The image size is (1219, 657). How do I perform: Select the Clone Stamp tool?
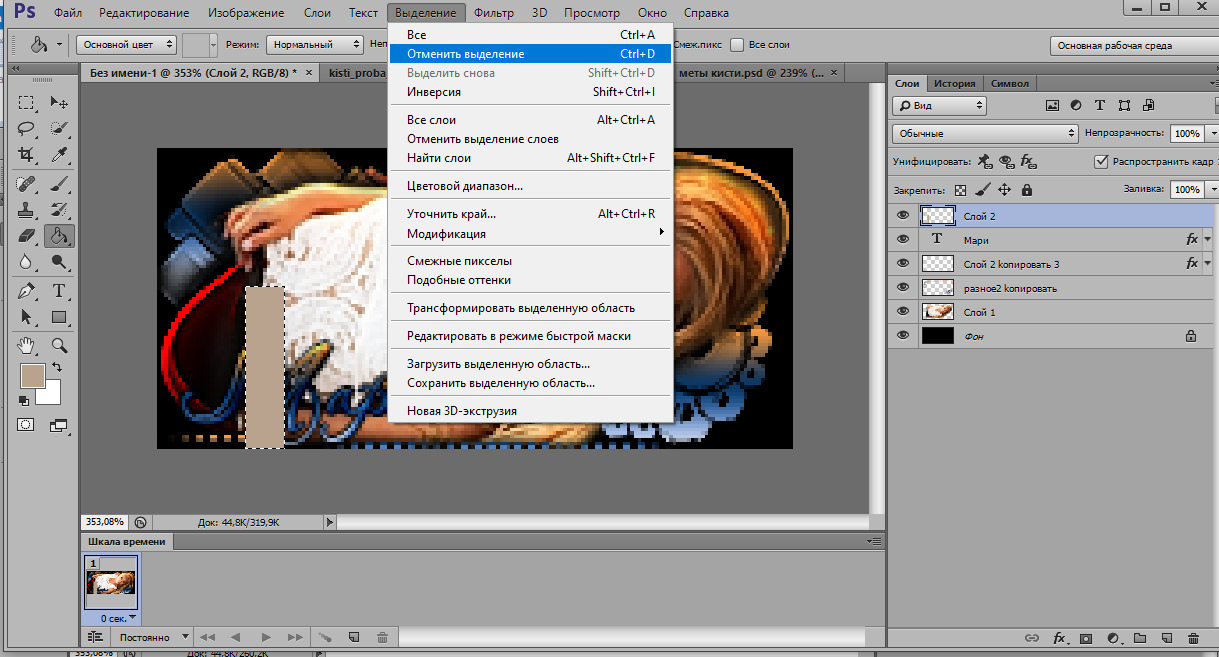[27, 210]
